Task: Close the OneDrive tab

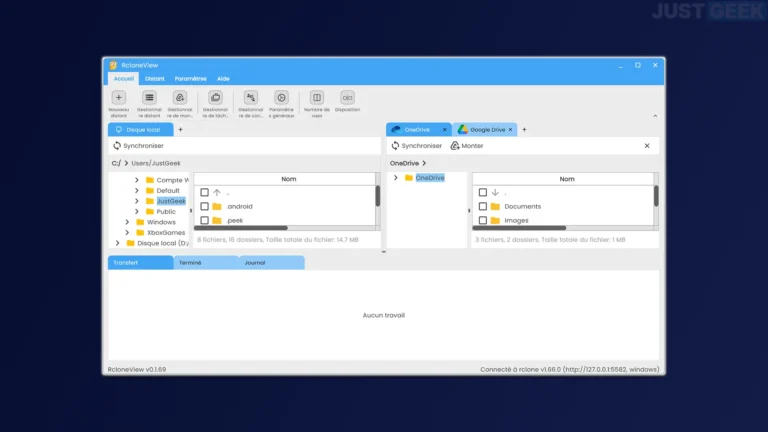Action: point(445,129)
